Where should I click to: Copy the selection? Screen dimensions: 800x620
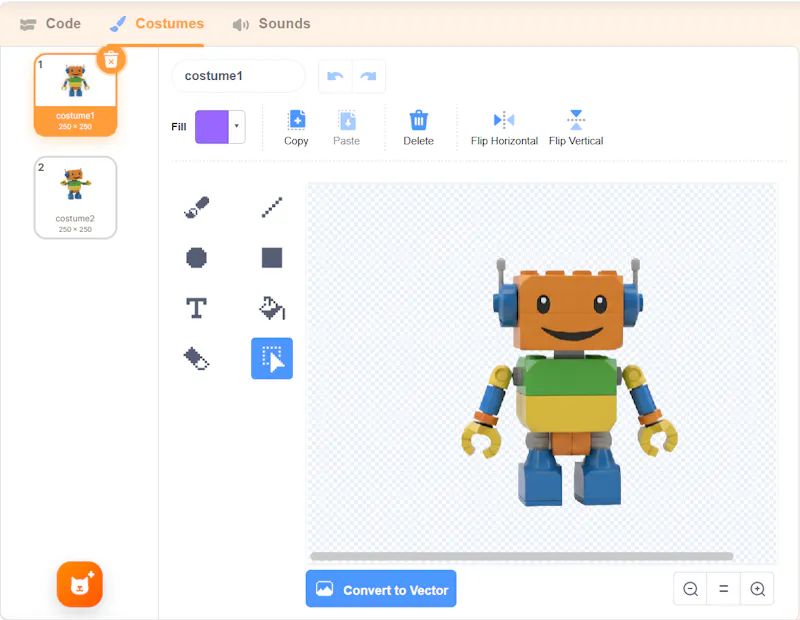click(296, 128)
